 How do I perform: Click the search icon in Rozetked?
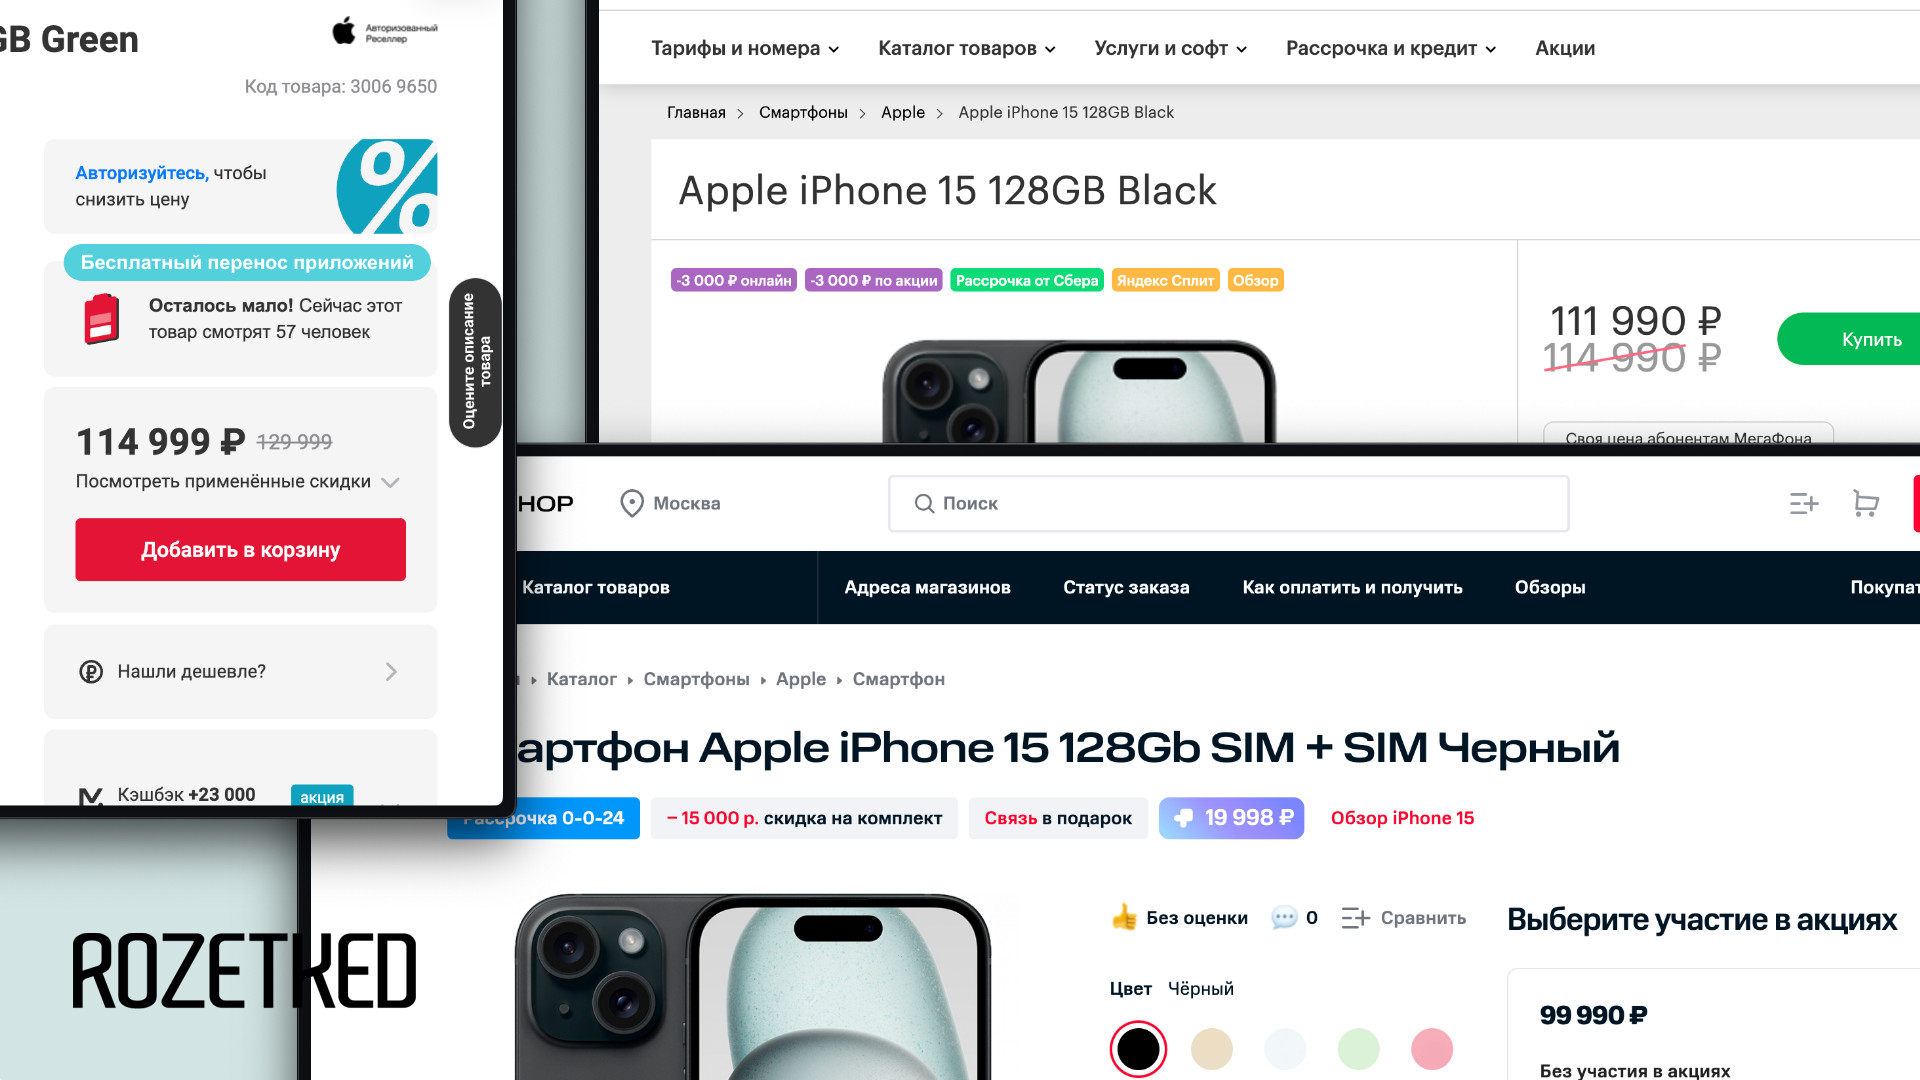coord(923,502)
